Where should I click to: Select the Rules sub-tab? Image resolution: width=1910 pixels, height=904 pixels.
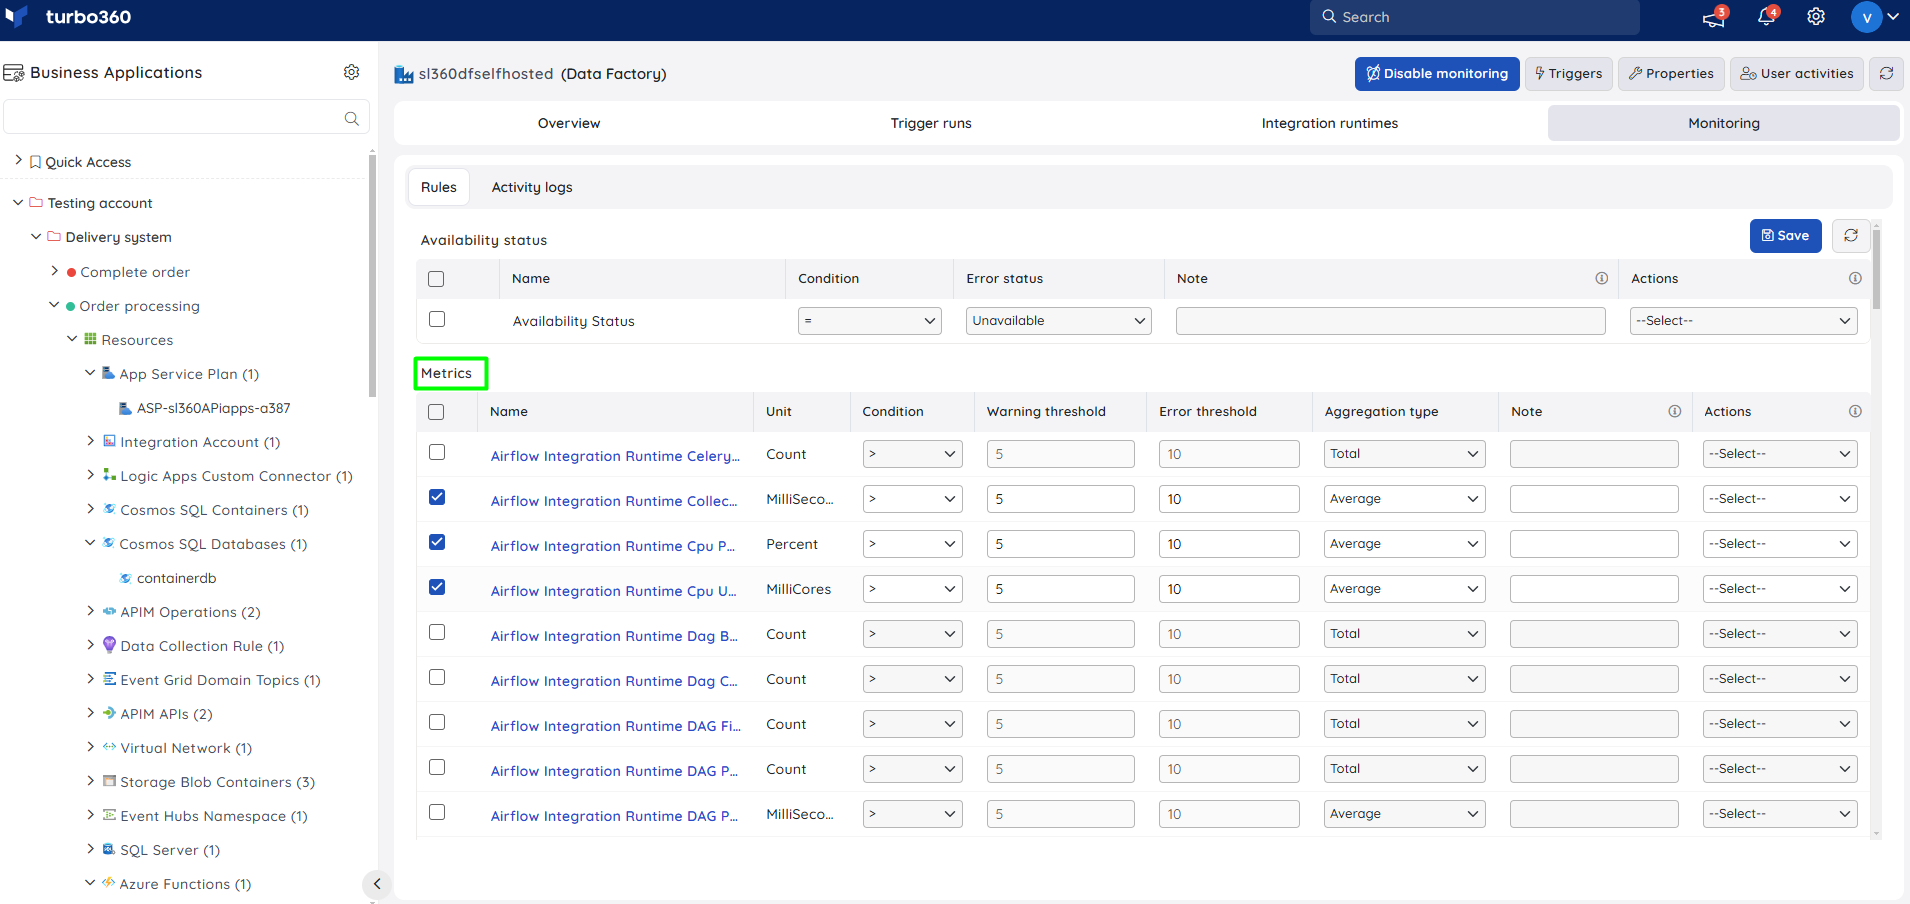[439, 187]
